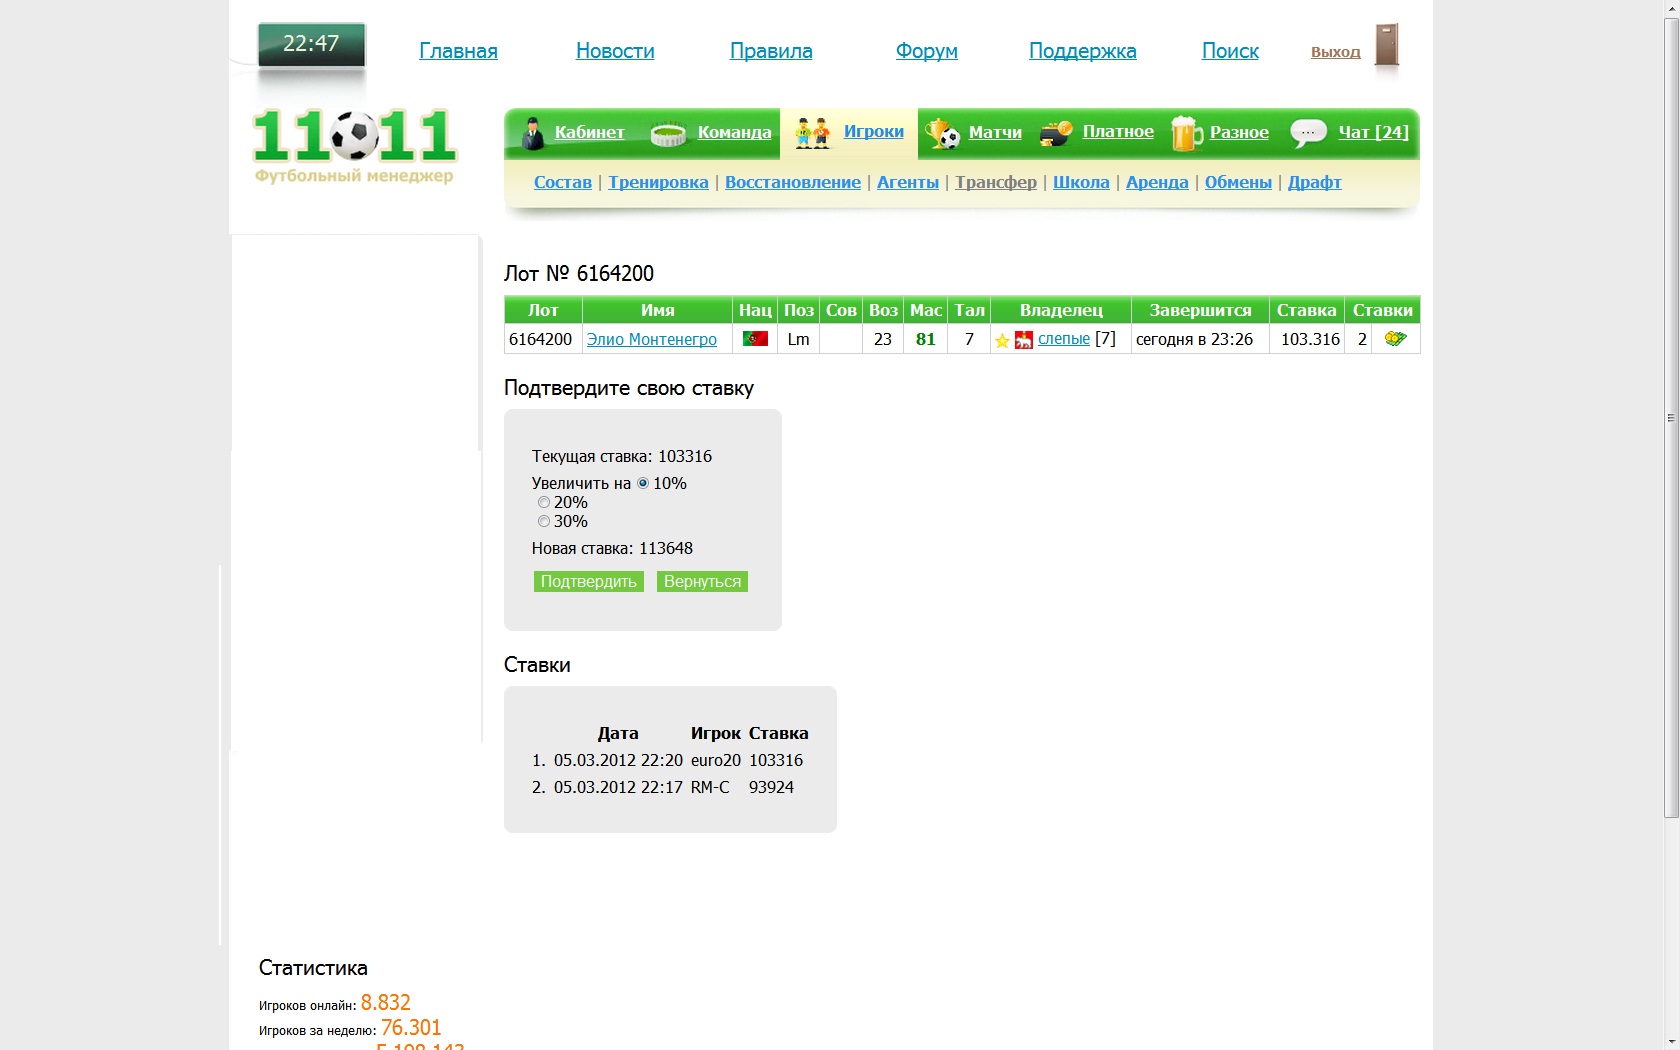Click the speech bubble chat icon

[x=1308, y=133]
